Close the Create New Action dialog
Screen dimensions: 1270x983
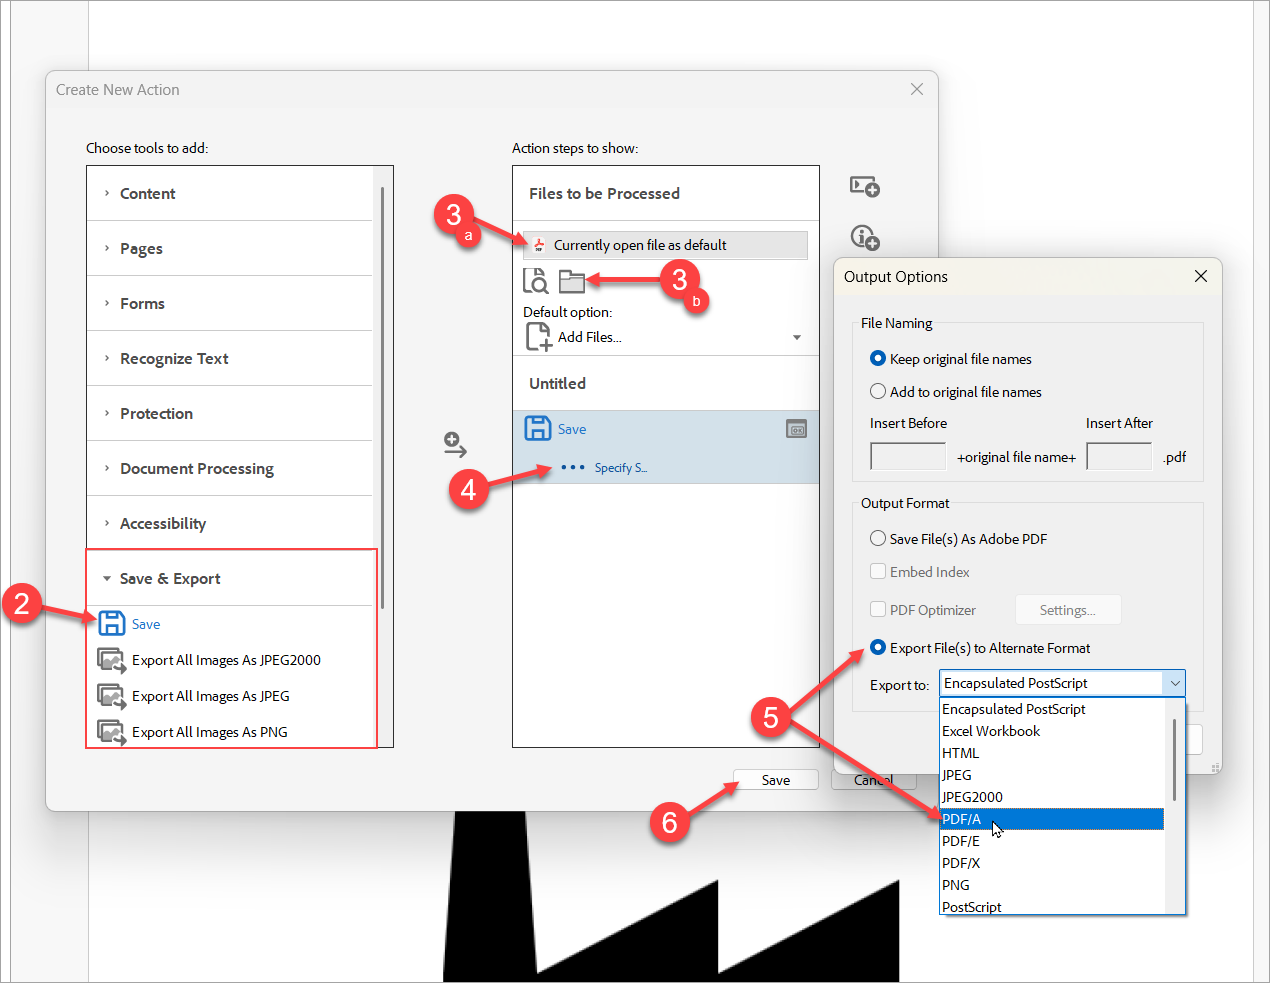917,89
